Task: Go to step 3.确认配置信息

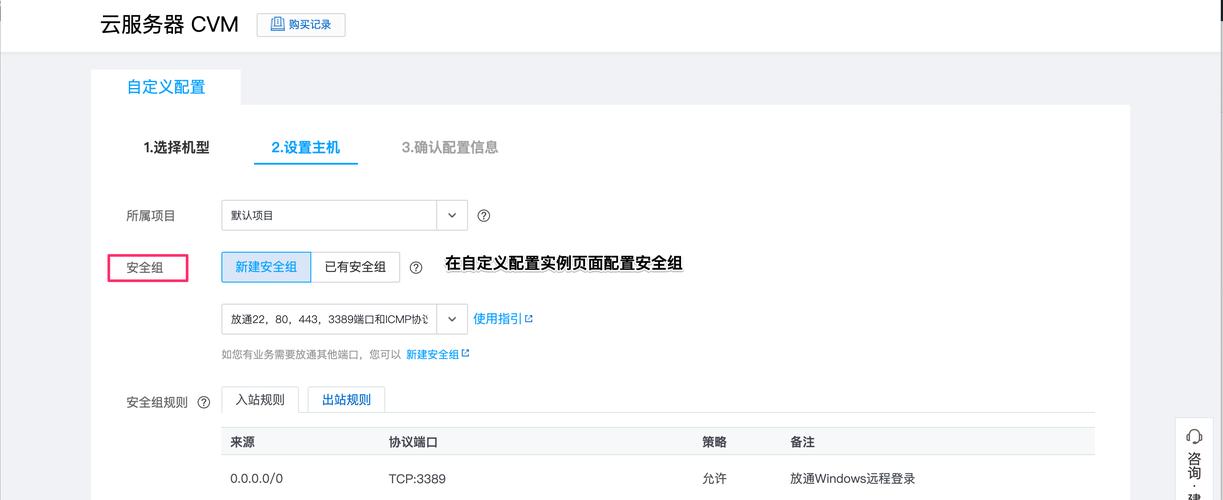Action: click(449, 147)
